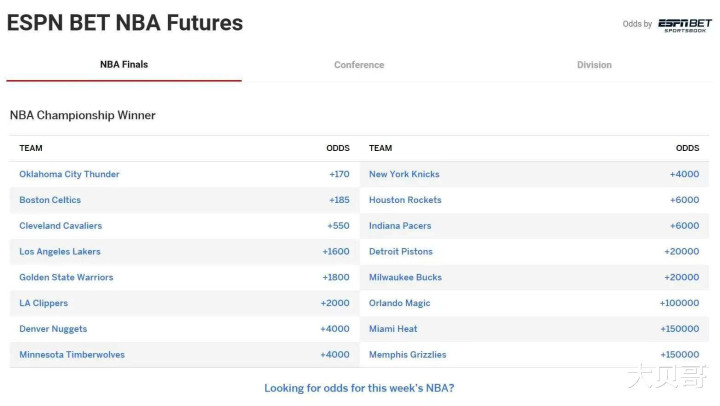Open the Memphis Grizzlies team link

pyautogui.click(x=408, y=355)
